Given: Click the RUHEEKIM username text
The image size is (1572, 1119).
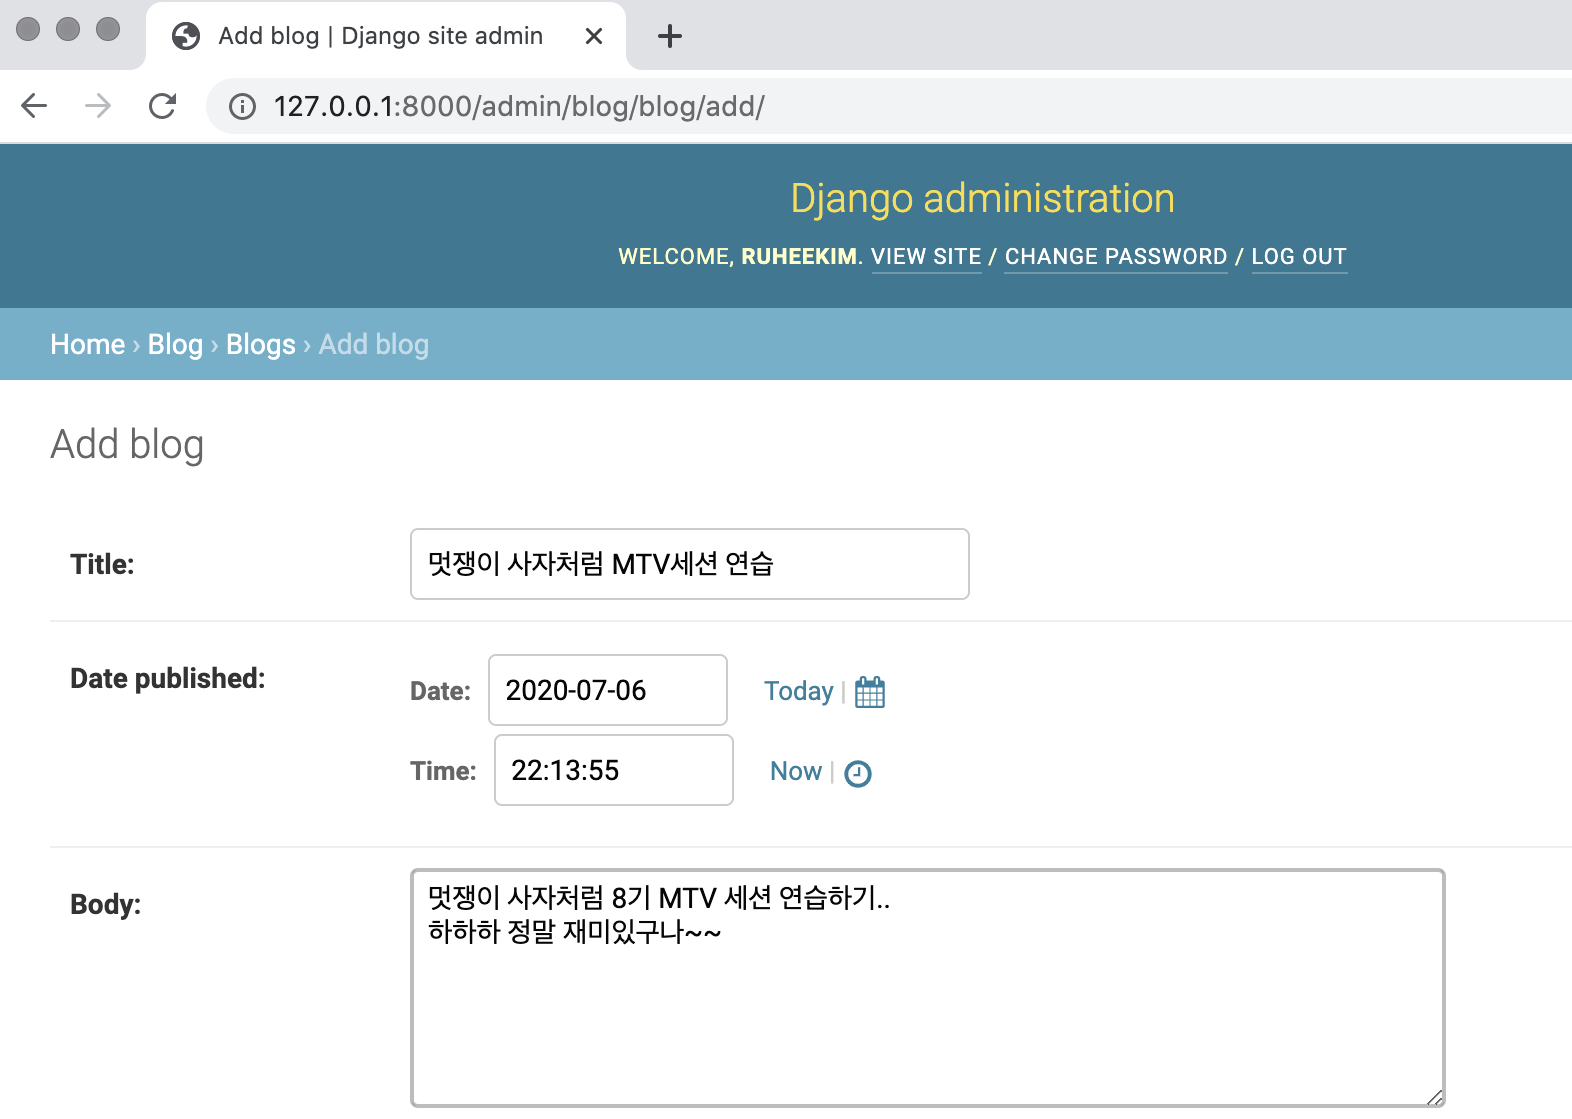Looking at the screenshot, I should pyautogui.click(x=799, y=257).
